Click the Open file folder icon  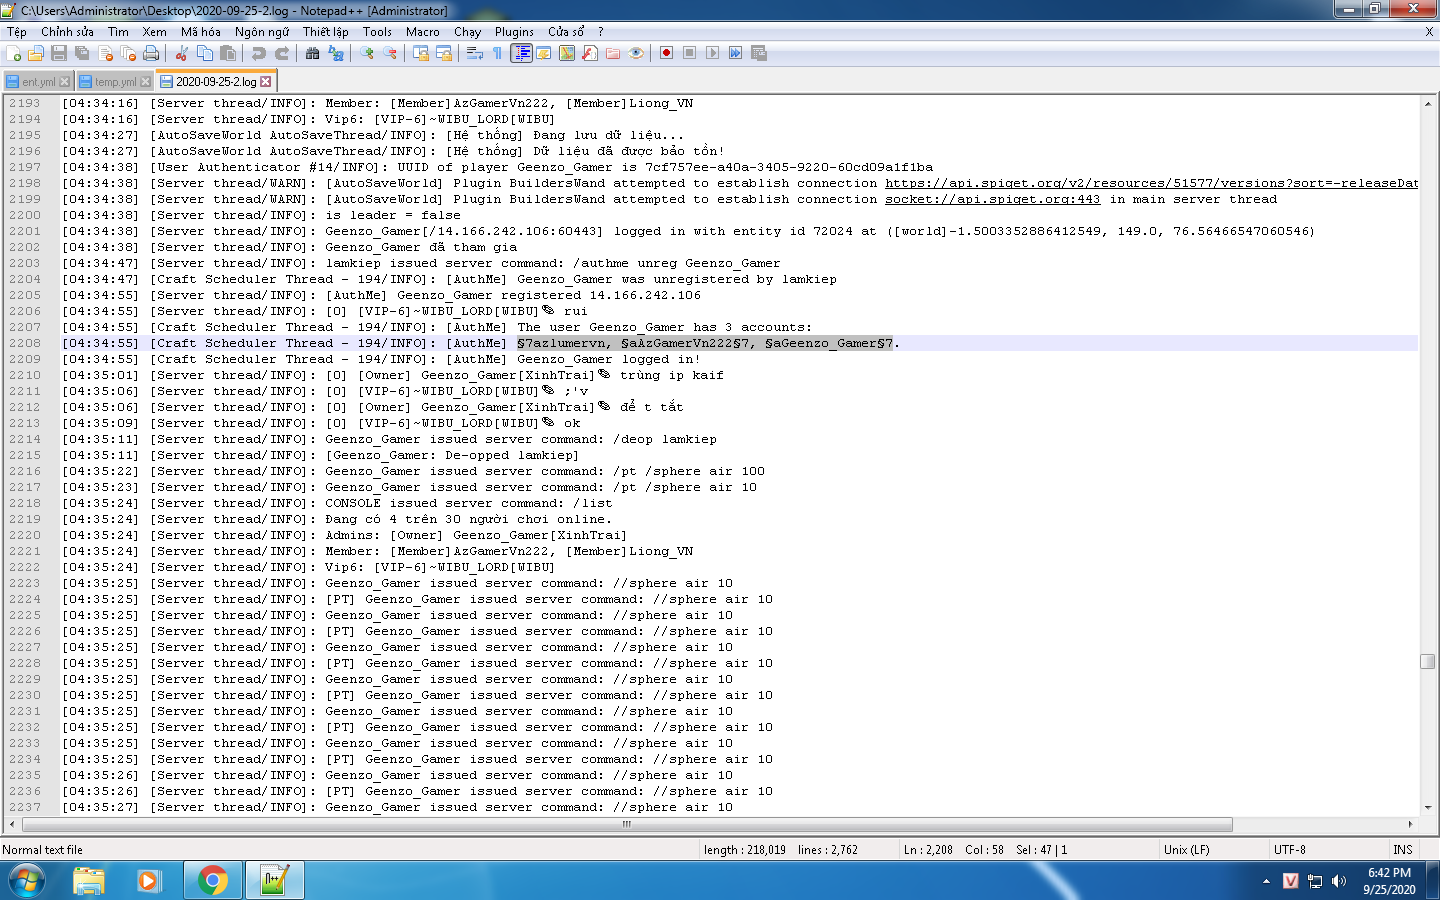point(36,53)
